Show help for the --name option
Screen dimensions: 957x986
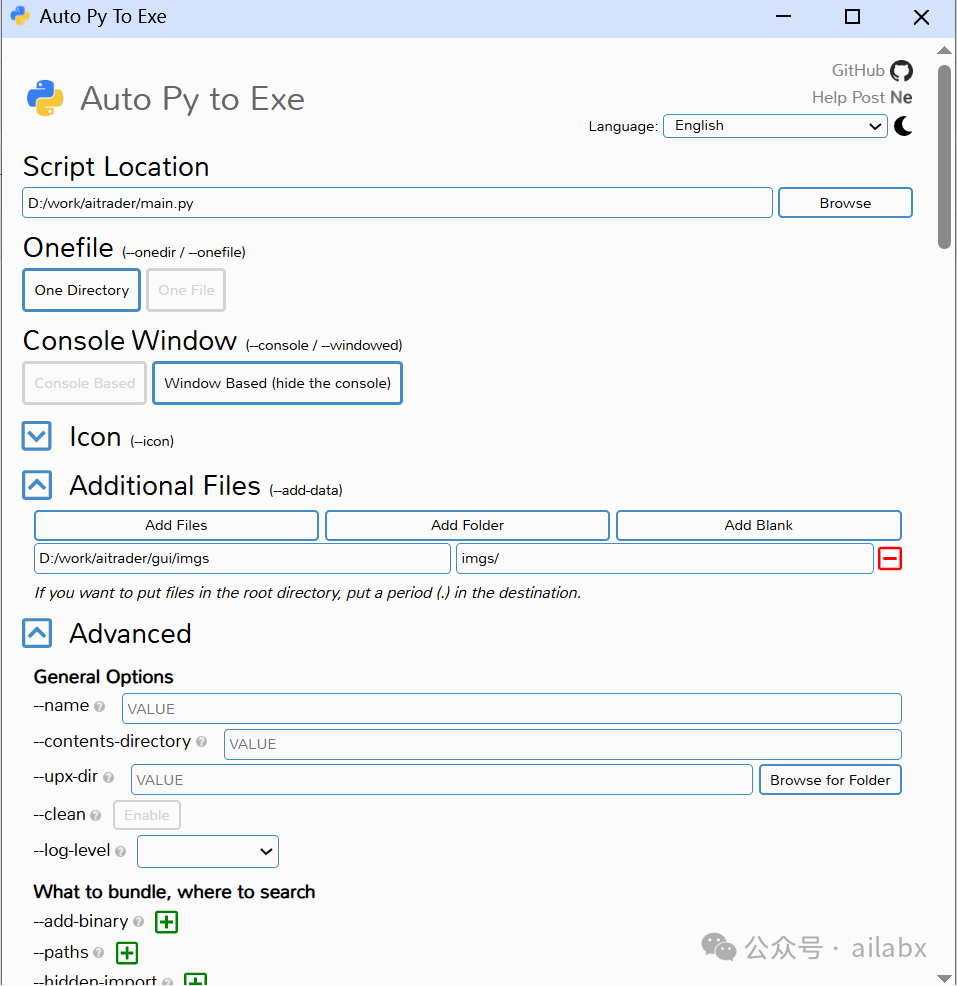tap(99, 707)
